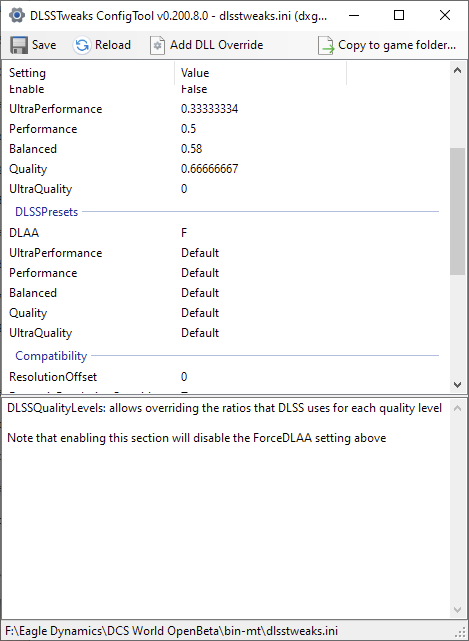Open Performance preset Default value
The height and width of the screenshot is (641, 469).
click(x=200, y=273)
